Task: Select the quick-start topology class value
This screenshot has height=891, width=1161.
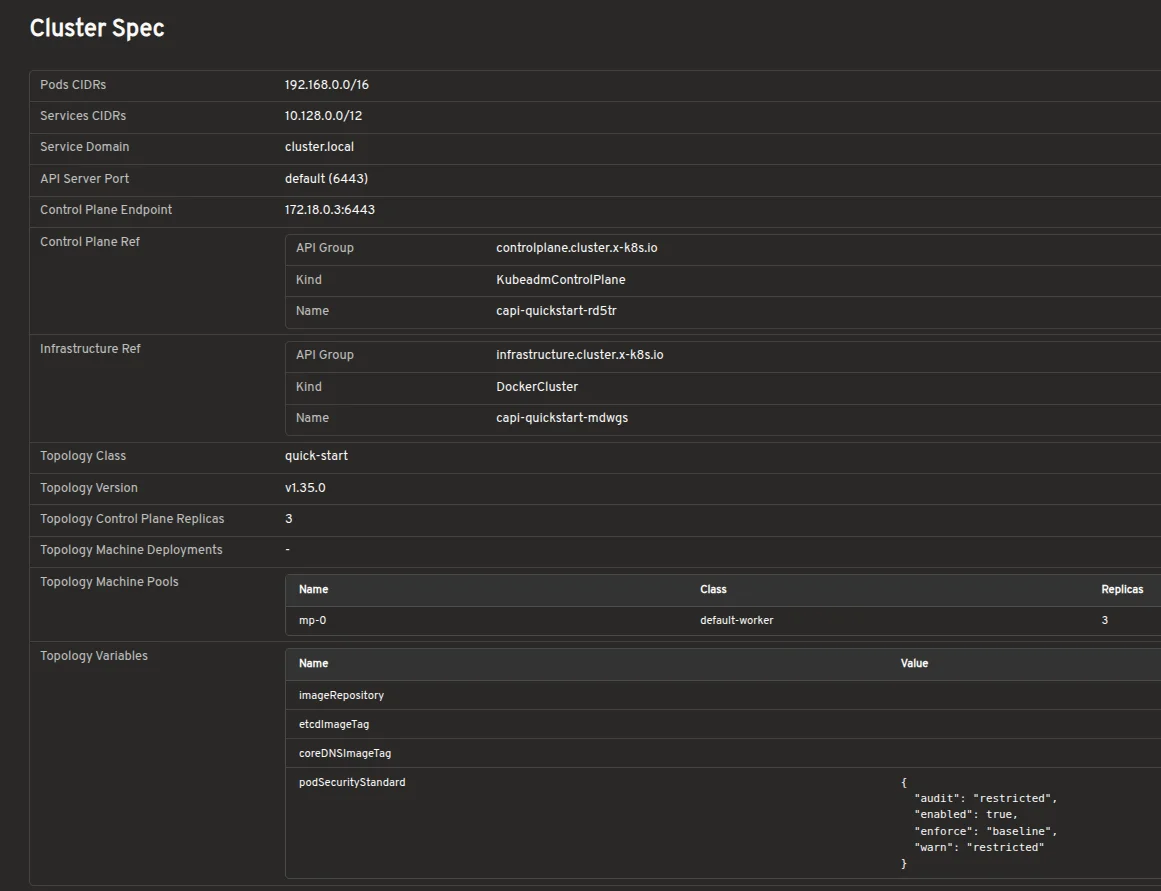Action: [x=316, y=456]
